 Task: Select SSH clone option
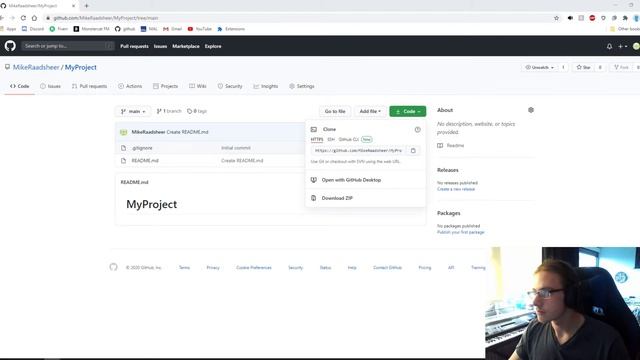click(x=331, y=140)
